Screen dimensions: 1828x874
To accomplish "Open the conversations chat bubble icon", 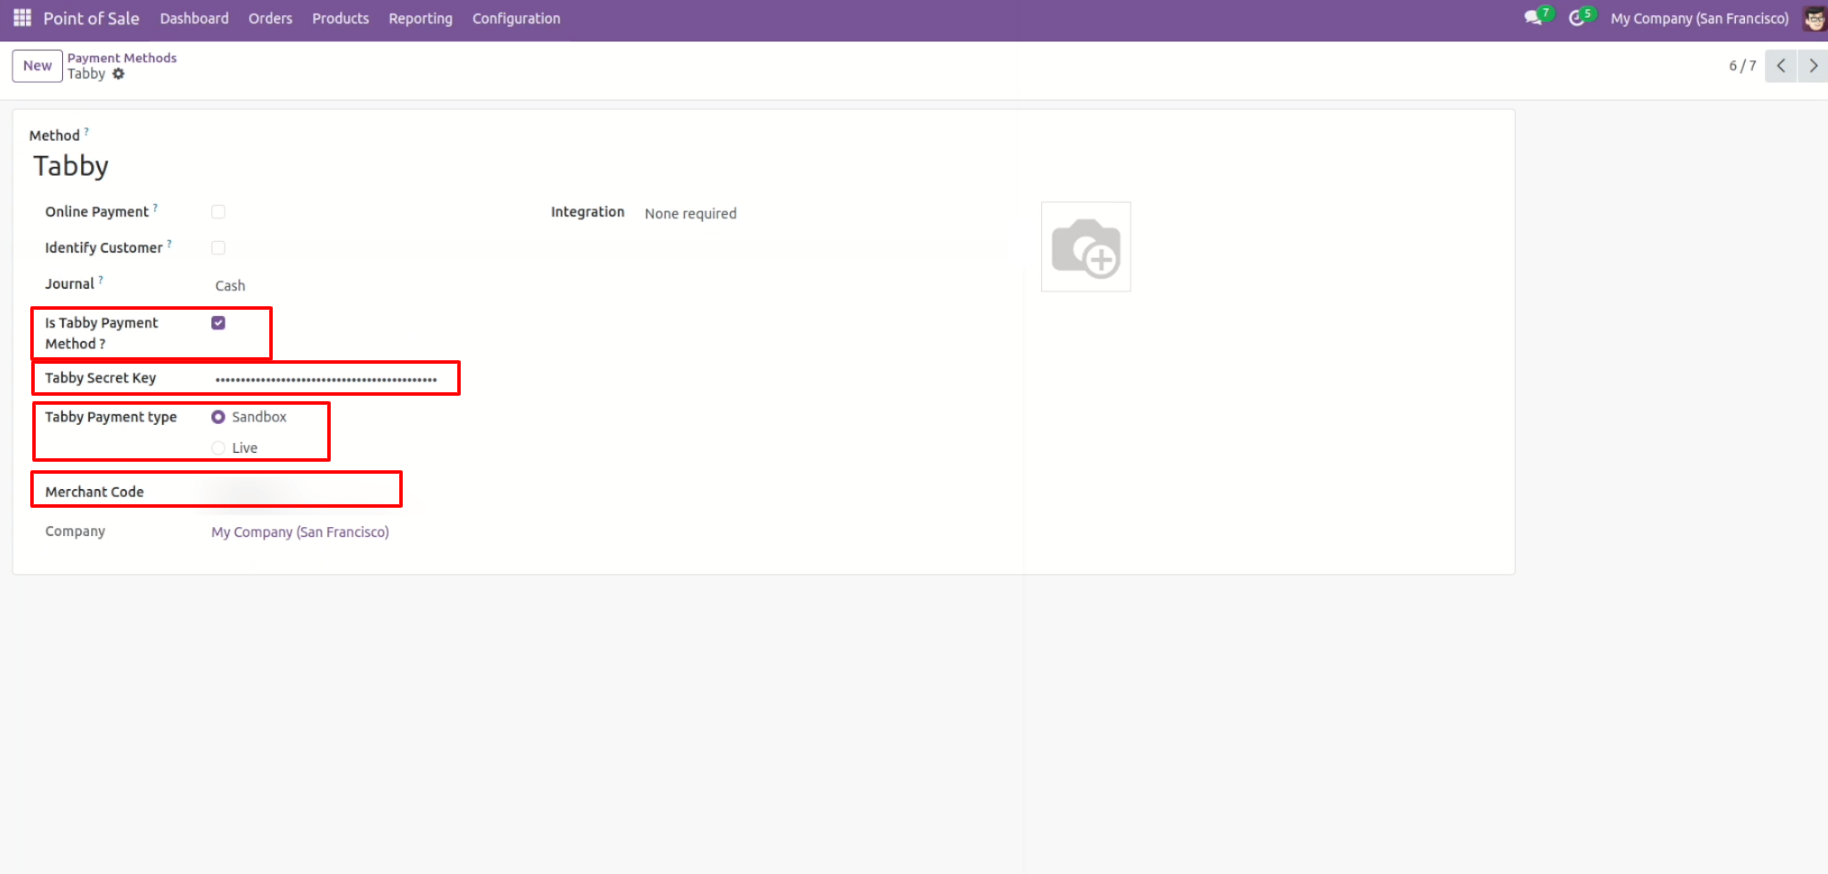I will coord(1533,18).
